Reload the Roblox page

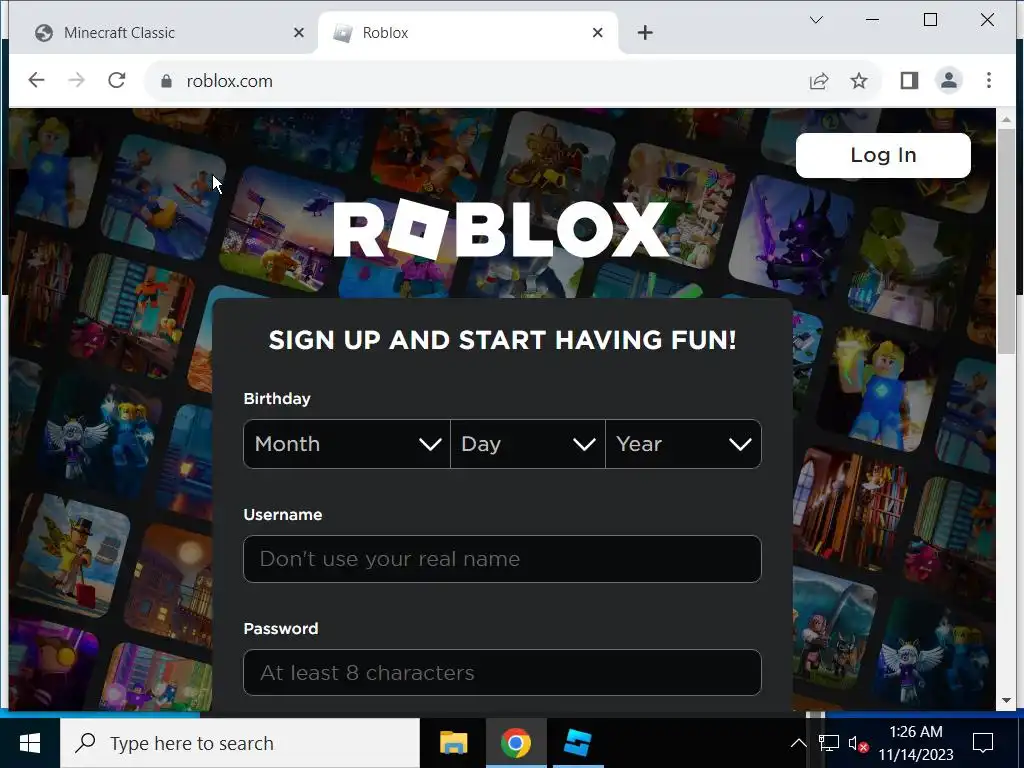click(x=117, y=80)
